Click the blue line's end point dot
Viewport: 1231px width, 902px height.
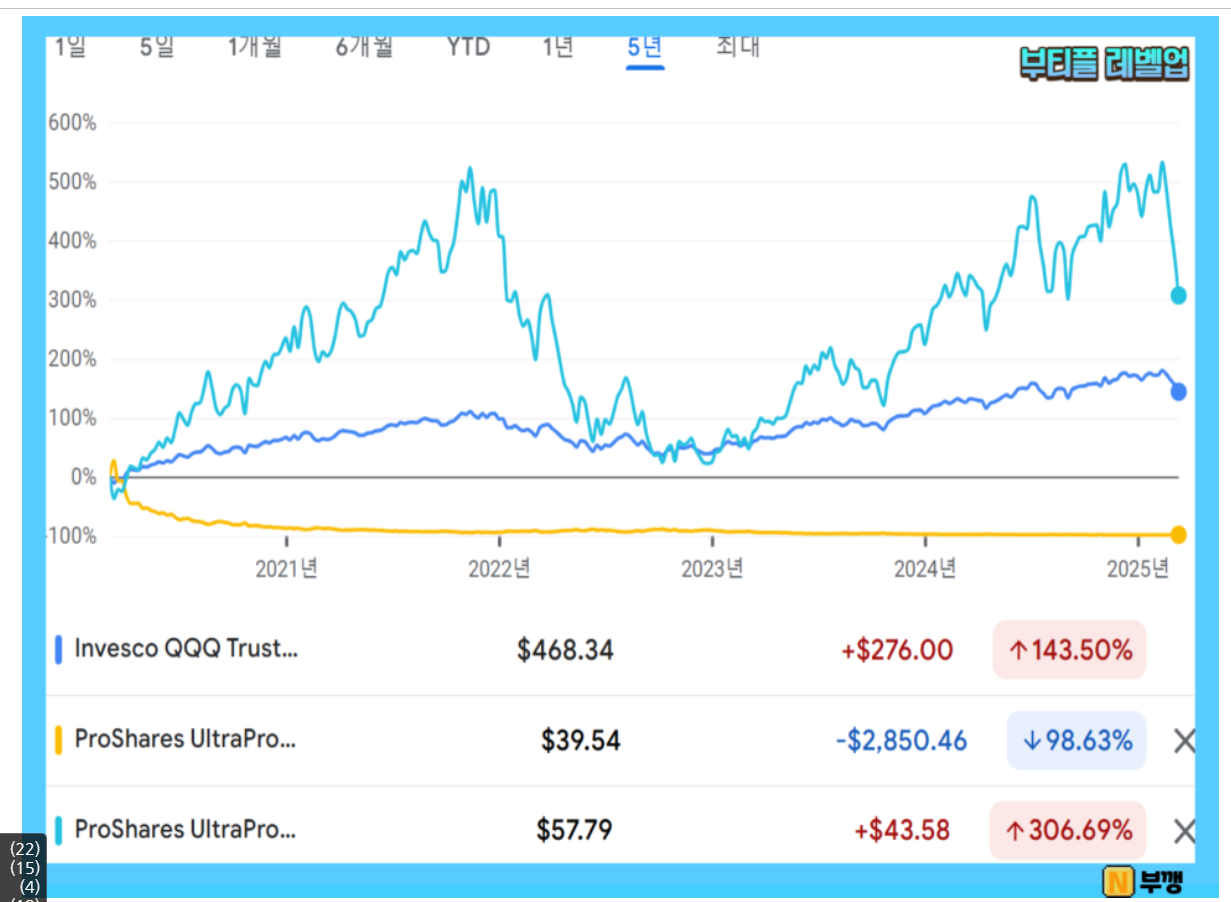click(x=1179, y=392)
